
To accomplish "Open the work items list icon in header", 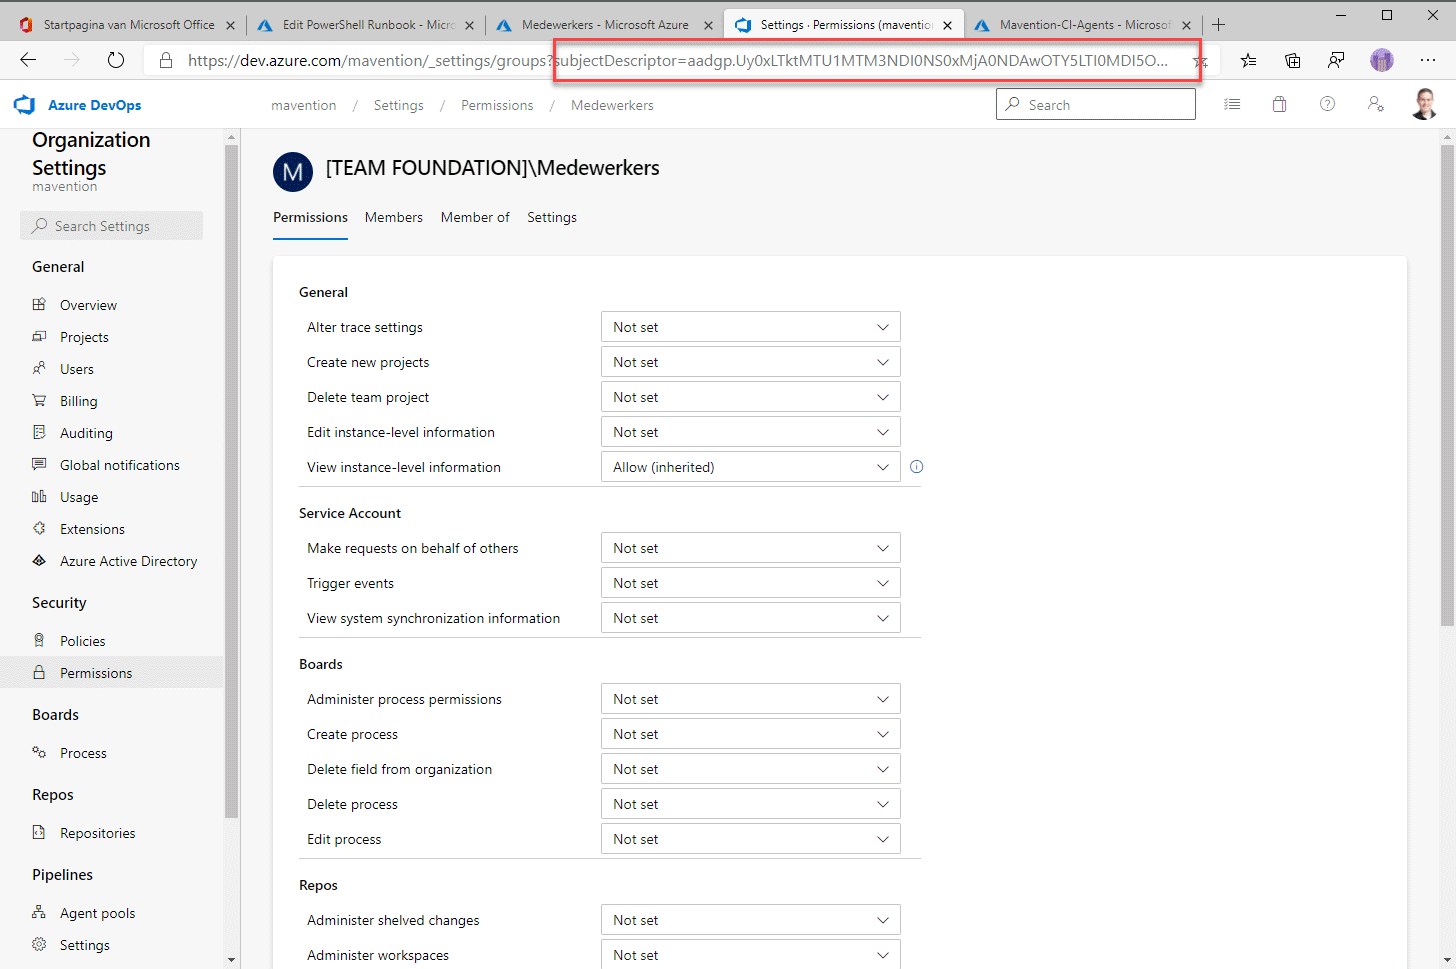I will click(x=1232, y=104).
